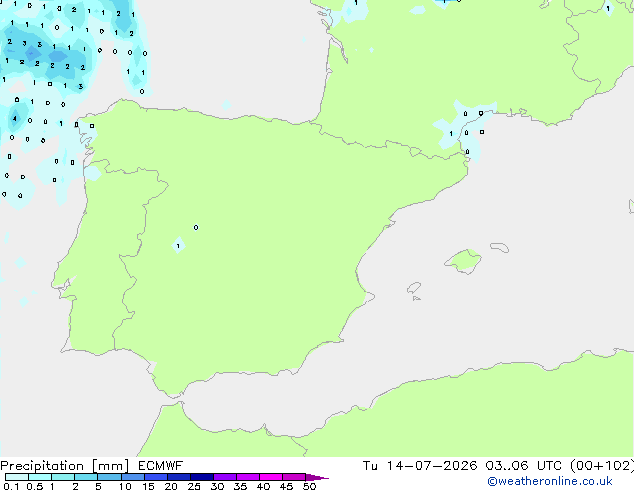Click the 1 mm patch in central Spain
Image resolution: width=634 pixels, height=490 pixels.
178,245
